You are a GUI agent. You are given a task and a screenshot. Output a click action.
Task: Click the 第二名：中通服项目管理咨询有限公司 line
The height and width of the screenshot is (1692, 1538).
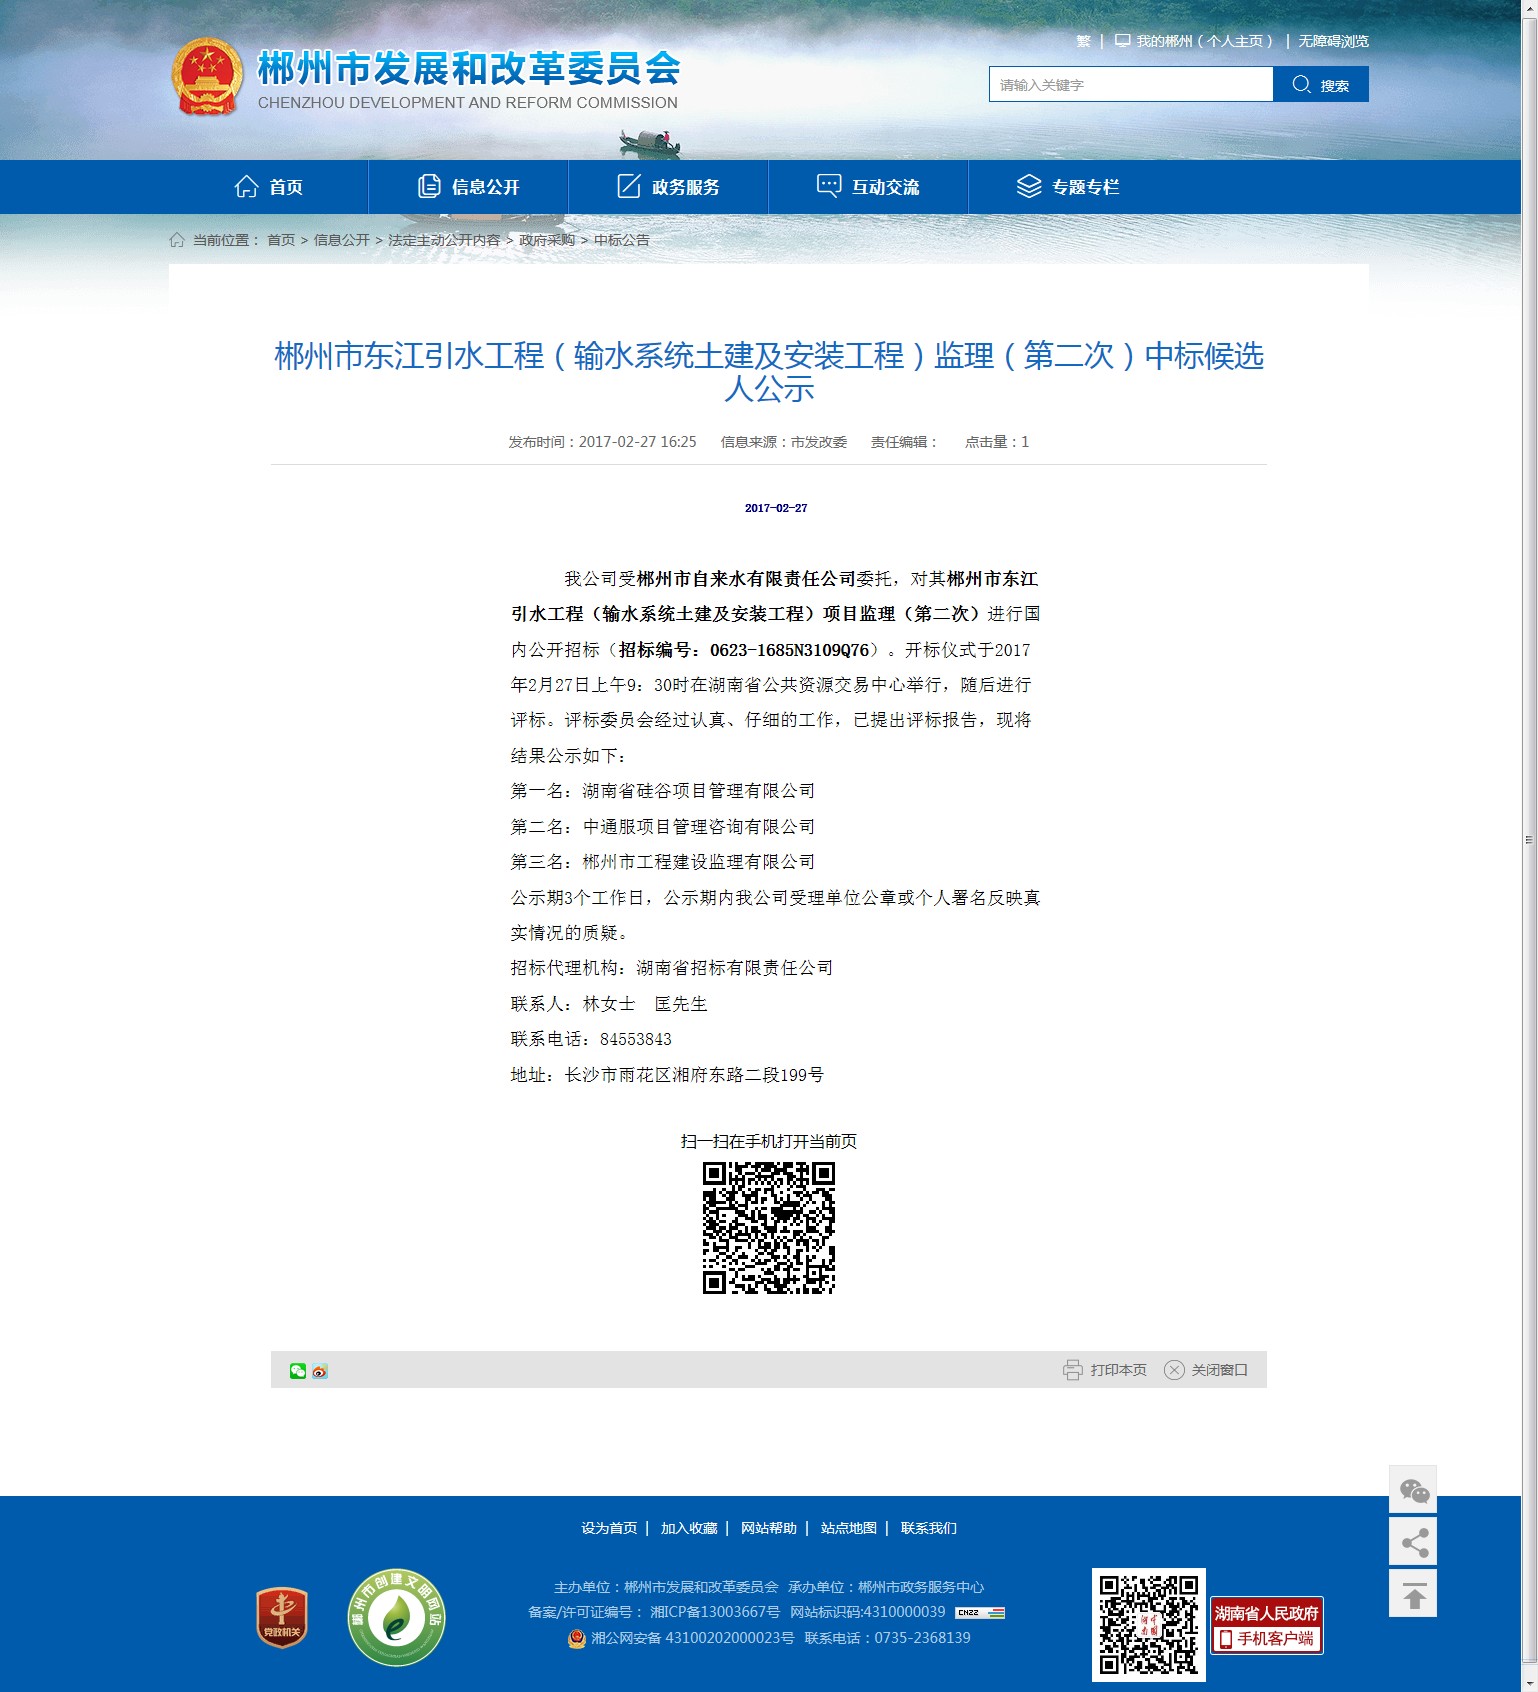[x=663, y=827]
